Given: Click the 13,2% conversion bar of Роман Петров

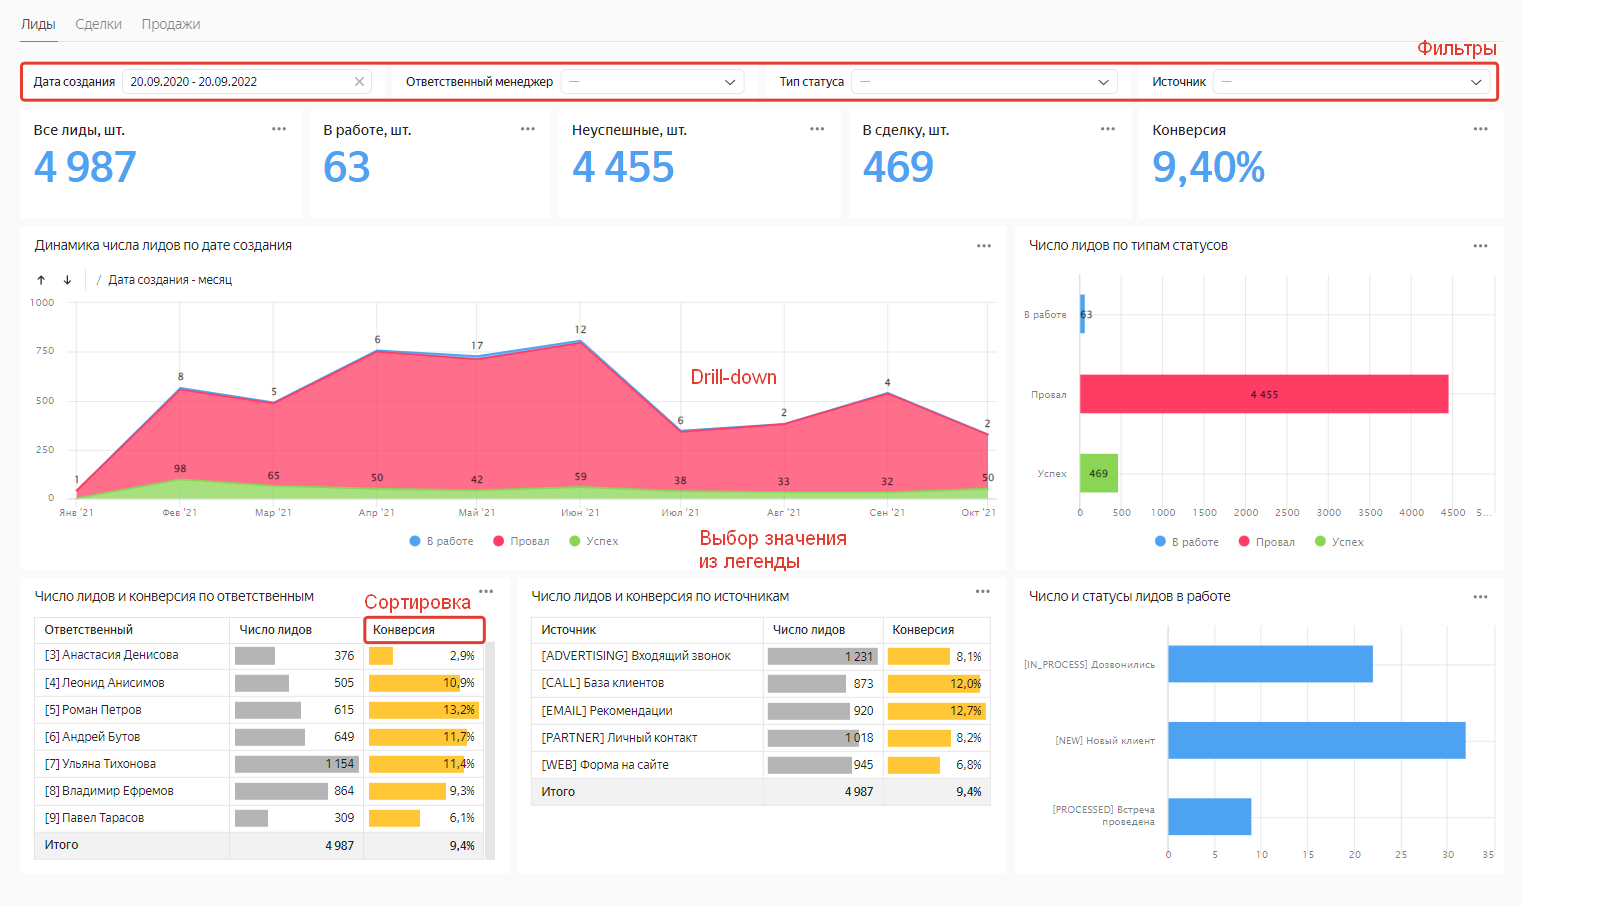Looking at the screenshot, I should tap(424, 710).
